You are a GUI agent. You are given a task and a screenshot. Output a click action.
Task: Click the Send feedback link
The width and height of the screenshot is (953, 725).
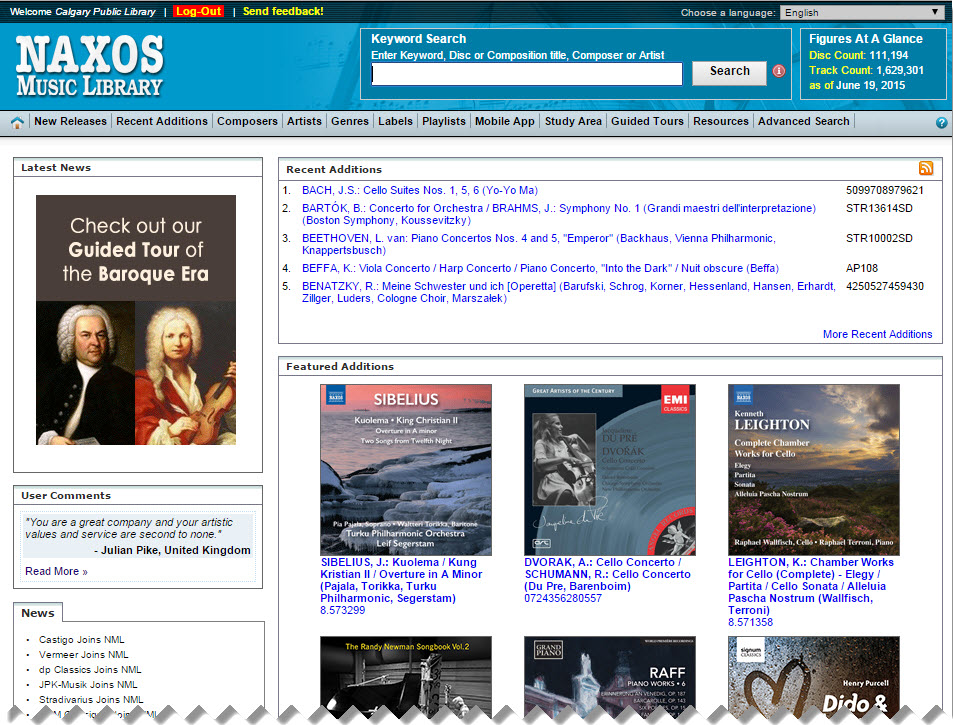pyautogui.click(x=283, y=12)
